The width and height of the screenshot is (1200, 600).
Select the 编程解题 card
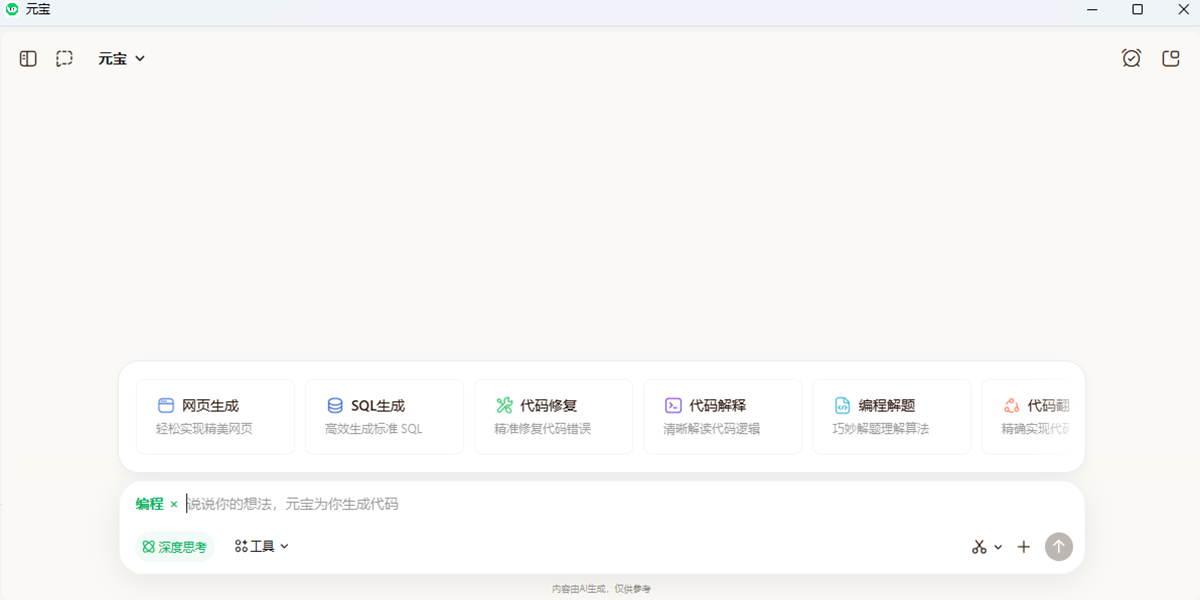click(891, 417)
